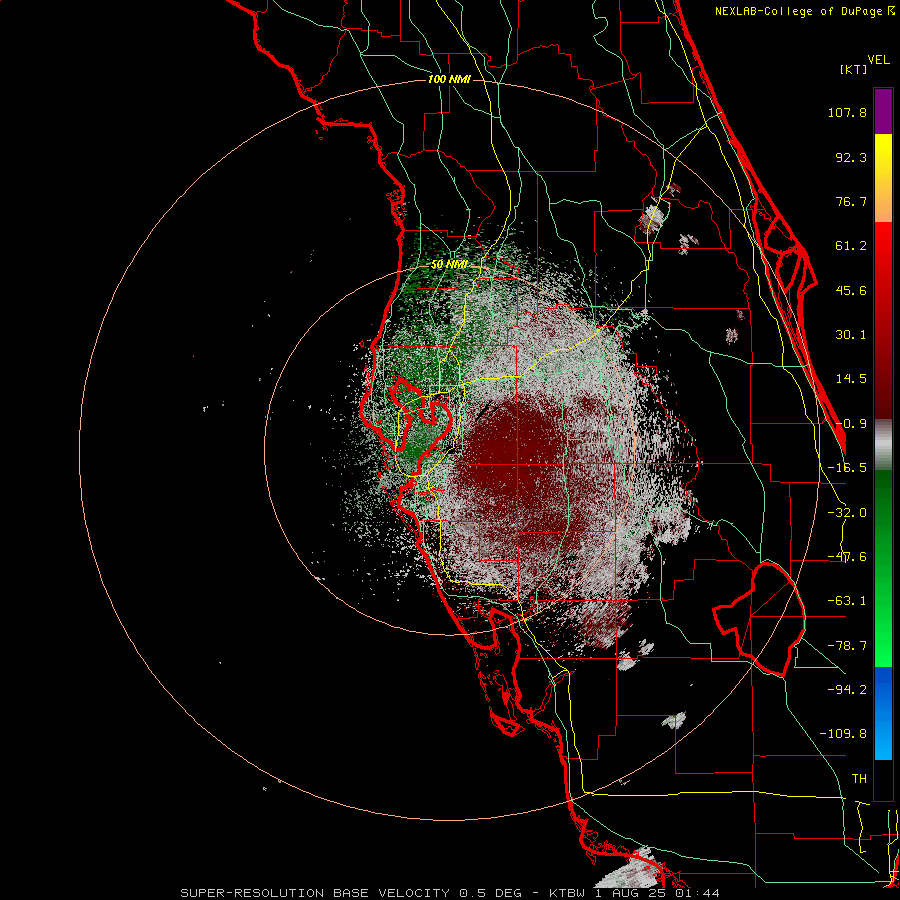Select the -0.9 value on velocity scale
900x900 pixels.
point(851,424)
